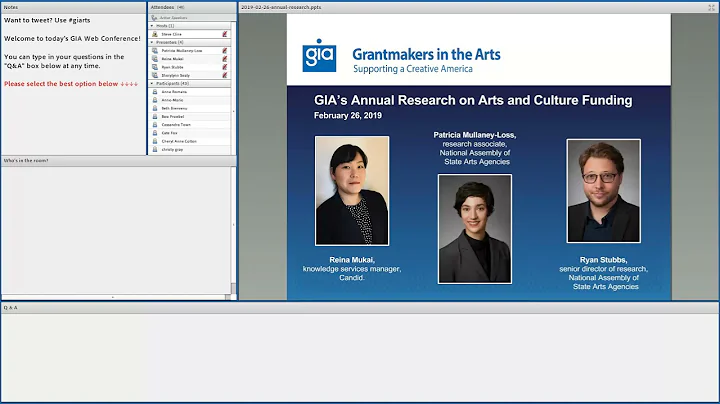The height and width of the screenshot is (404, 720).
Task: Click participant icon beside Casandra Town
Action: (x=155, y=124)
